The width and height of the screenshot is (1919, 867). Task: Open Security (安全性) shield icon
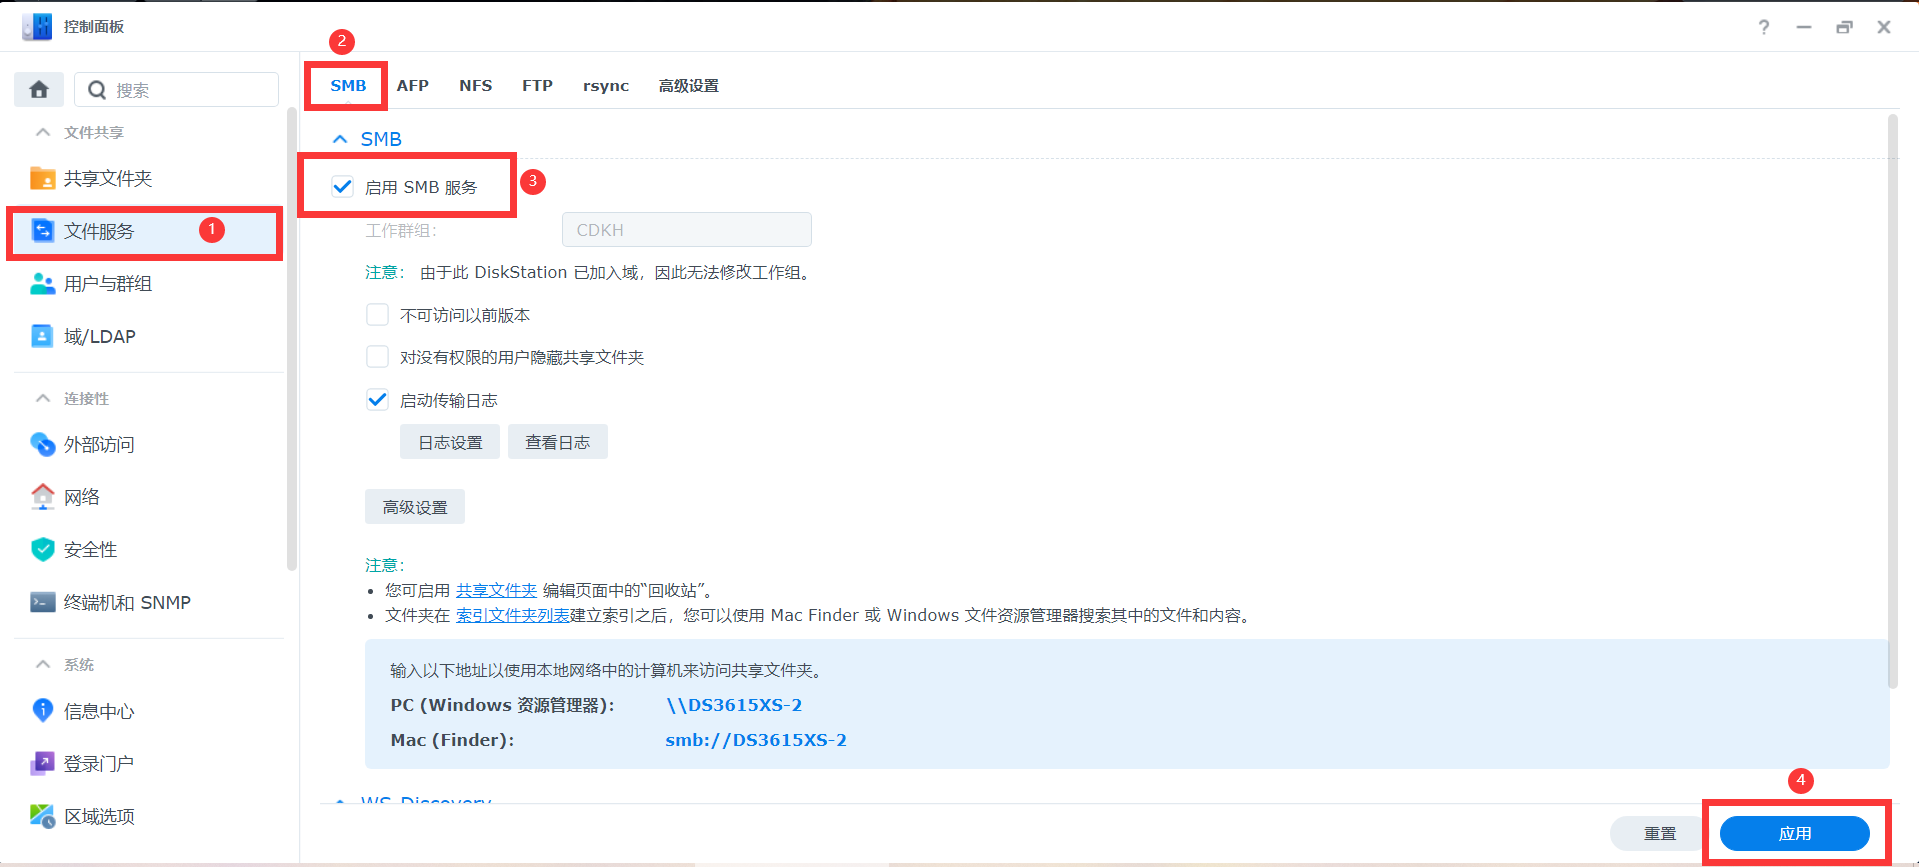pos(42,549)
